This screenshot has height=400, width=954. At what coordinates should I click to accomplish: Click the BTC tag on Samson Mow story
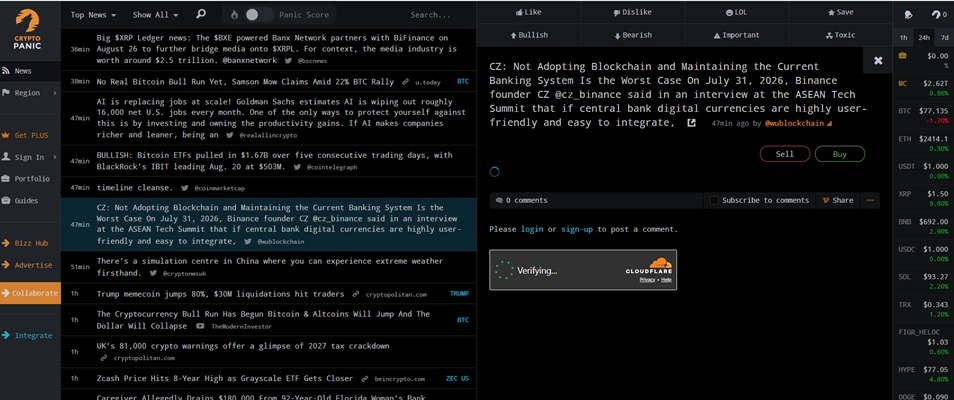coord(462,82)
